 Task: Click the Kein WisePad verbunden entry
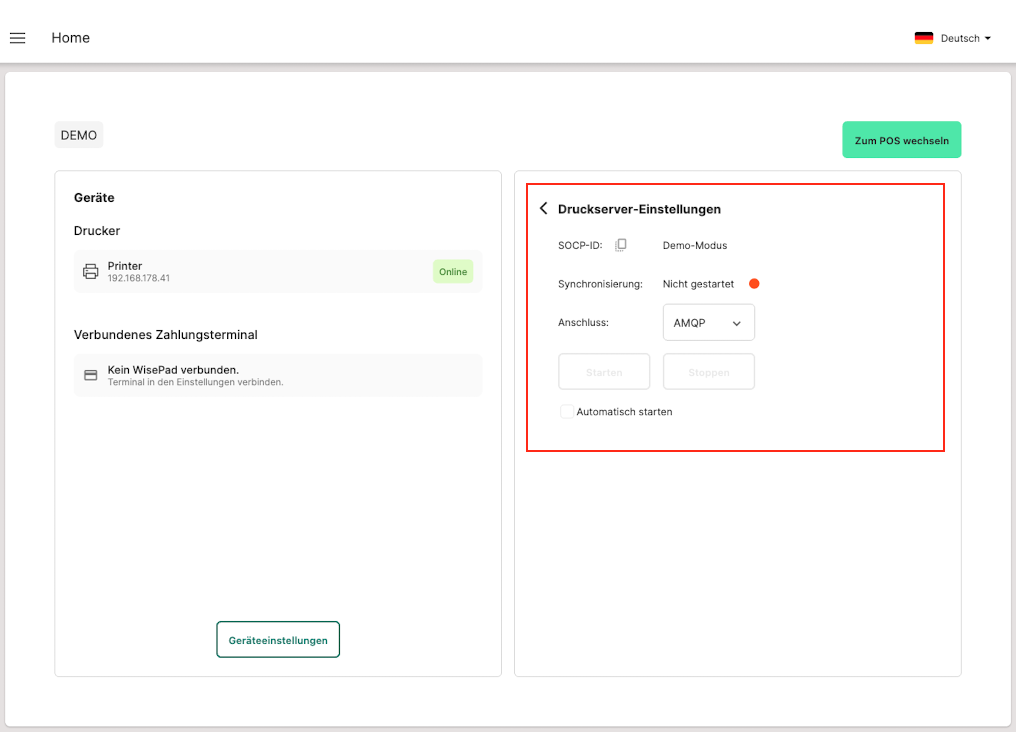point(173,369)
